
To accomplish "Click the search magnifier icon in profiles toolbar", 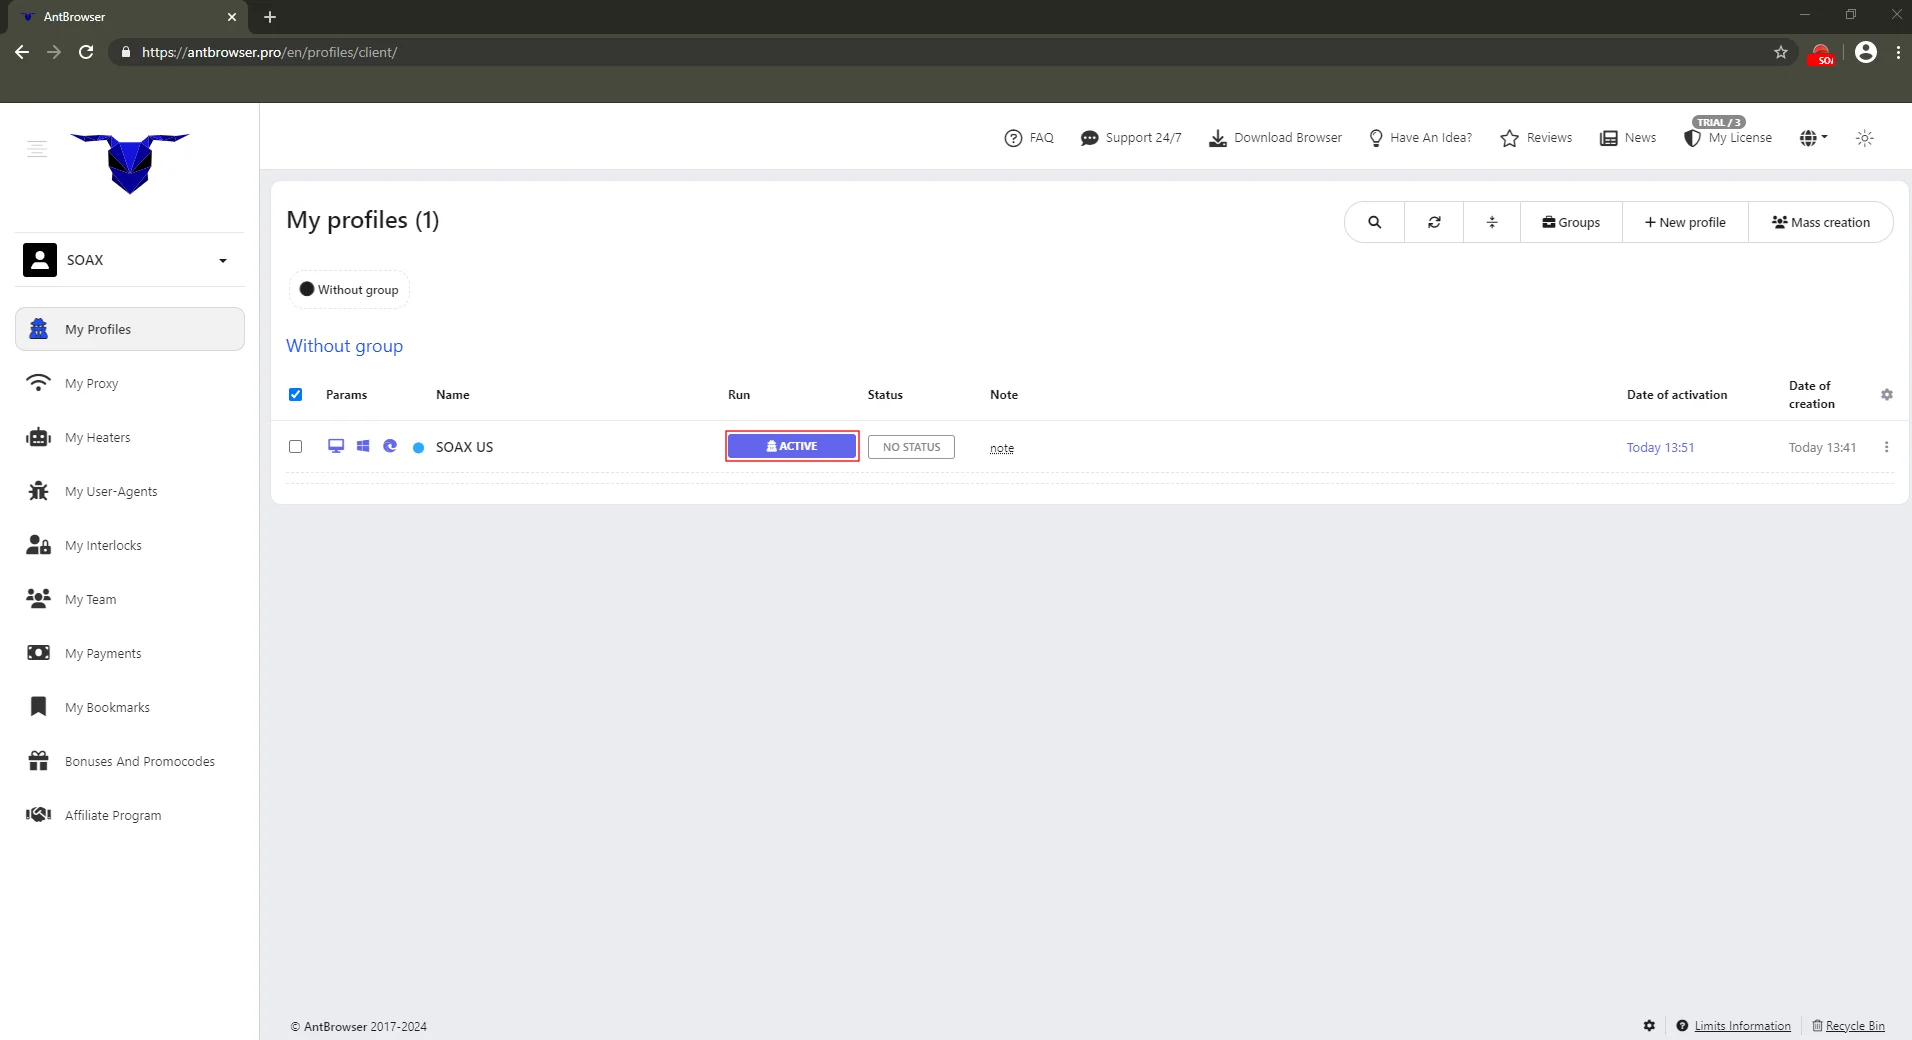I will pyautogui.click(x=1374, y=222).
